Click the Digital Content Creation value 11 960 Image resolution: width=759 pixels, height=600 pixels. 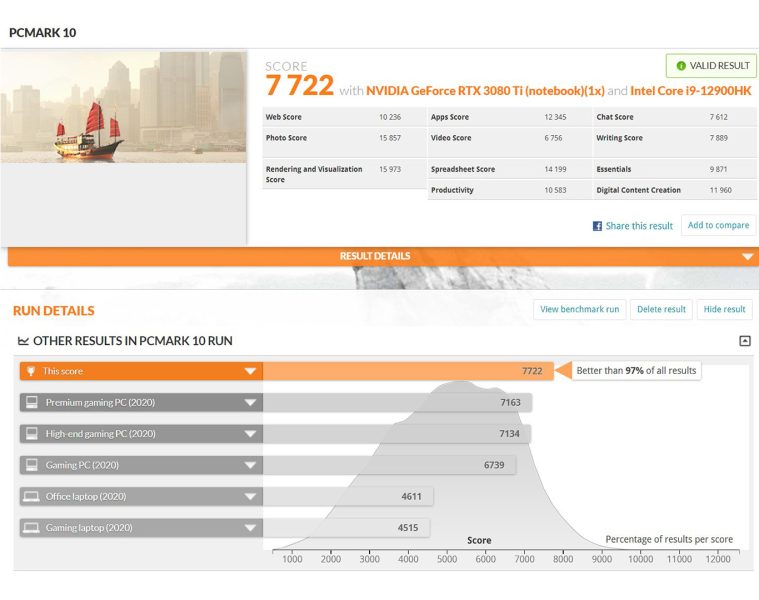click(720, 190)
